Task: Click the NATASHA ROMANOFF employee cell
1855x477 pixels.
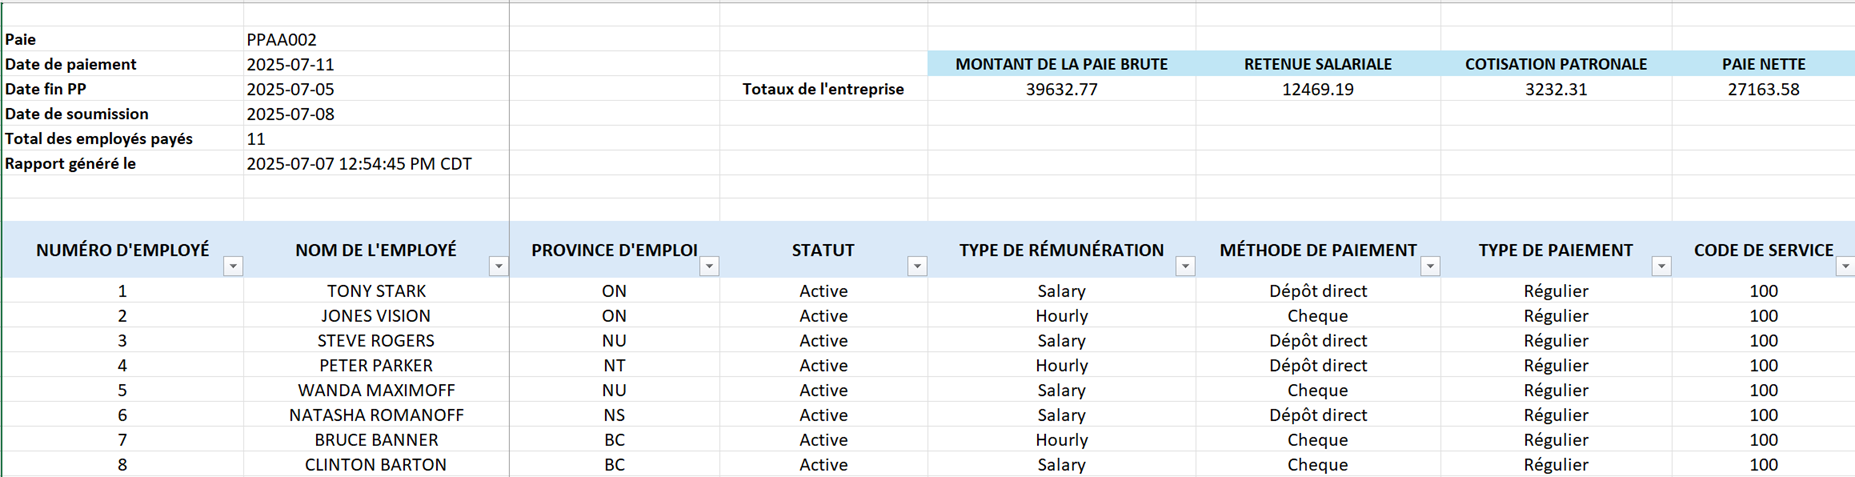Action: click(x=376, y=415)
